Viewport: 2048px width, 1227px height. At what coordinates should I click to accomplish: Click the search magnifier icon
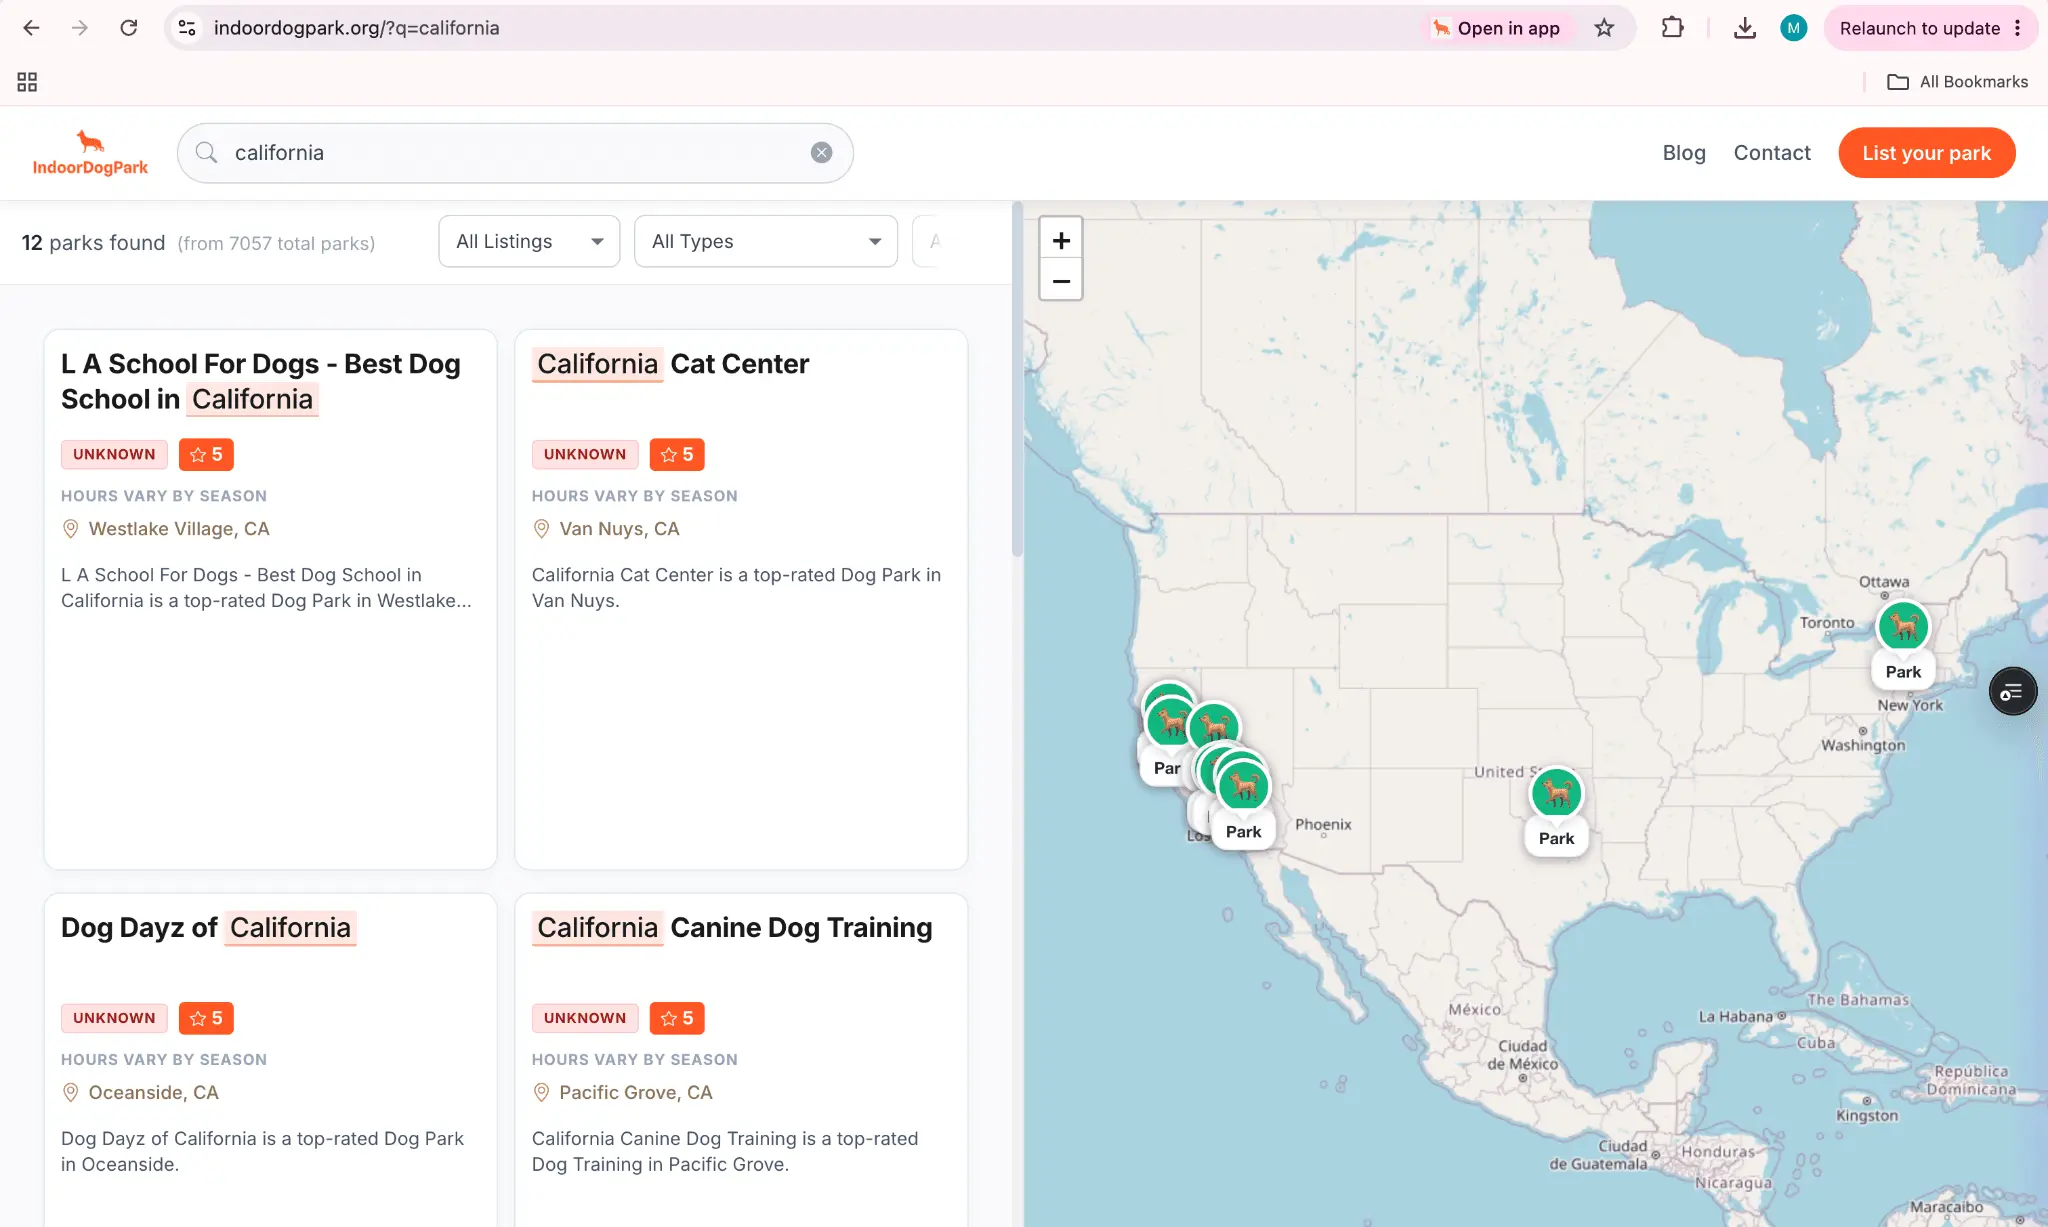[x=206, y=153]
